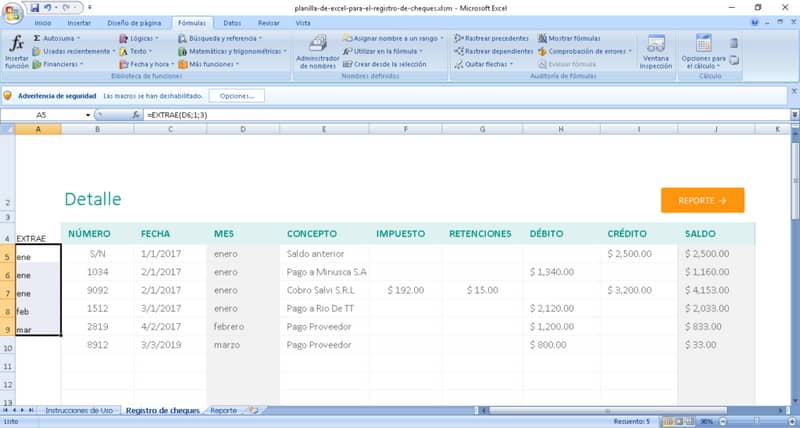This screenshot has height=428, width=800.
Task: Click the Help icon in ribbon corner
Action: pos(755,22)
